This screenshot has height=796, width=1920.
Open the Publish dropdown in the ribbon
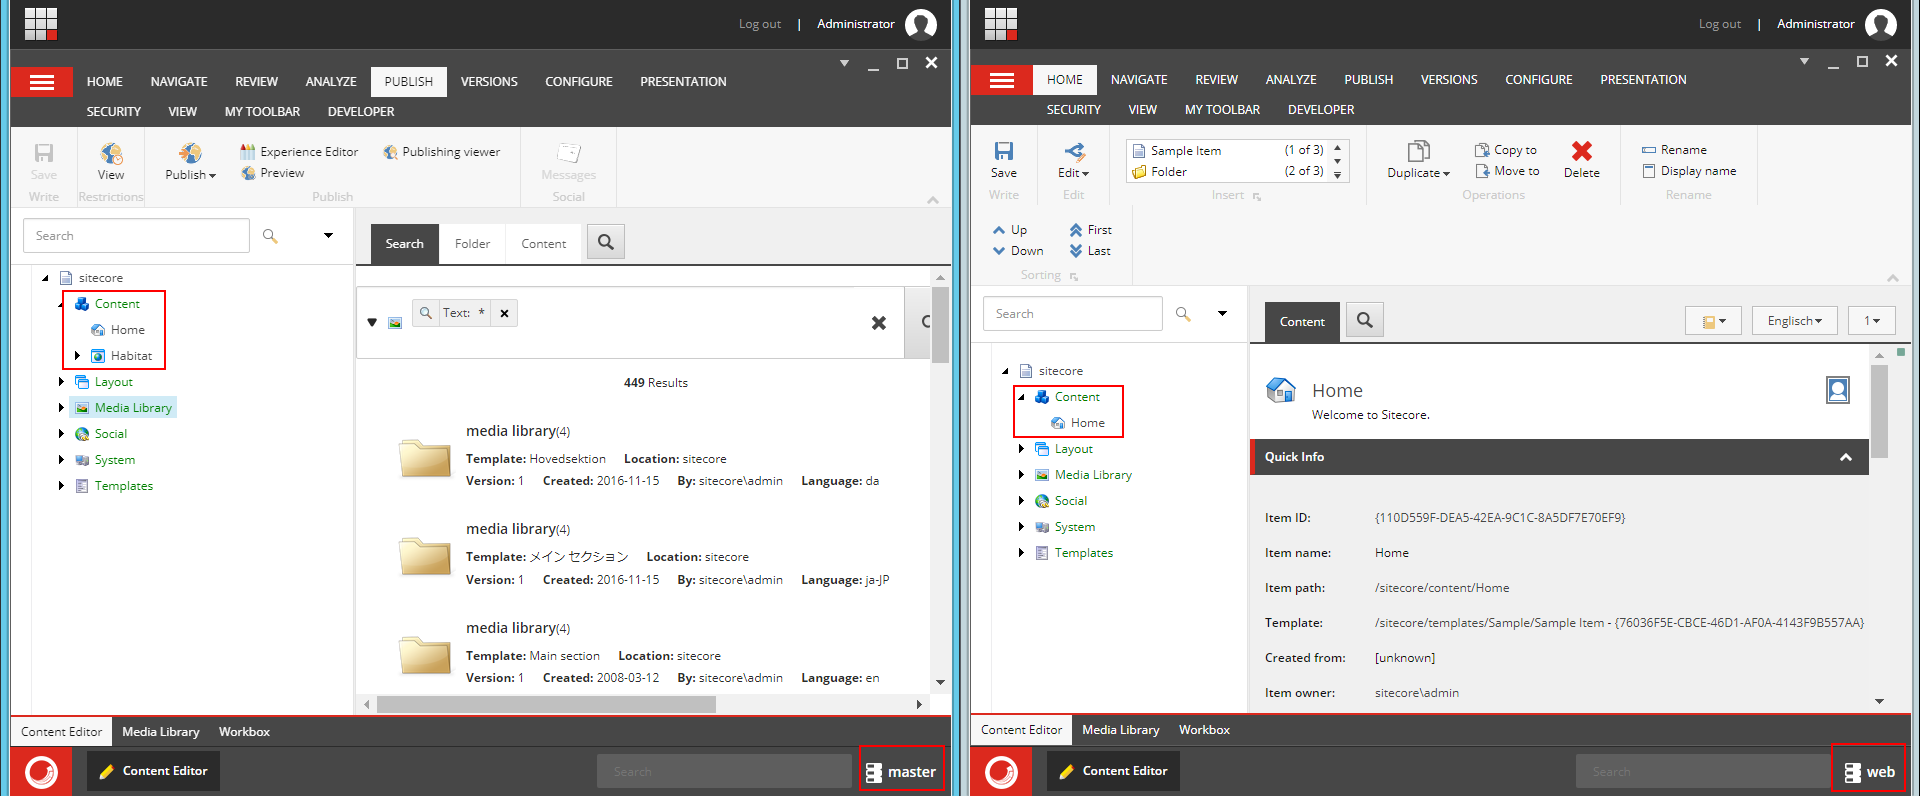tap(190, 161)
